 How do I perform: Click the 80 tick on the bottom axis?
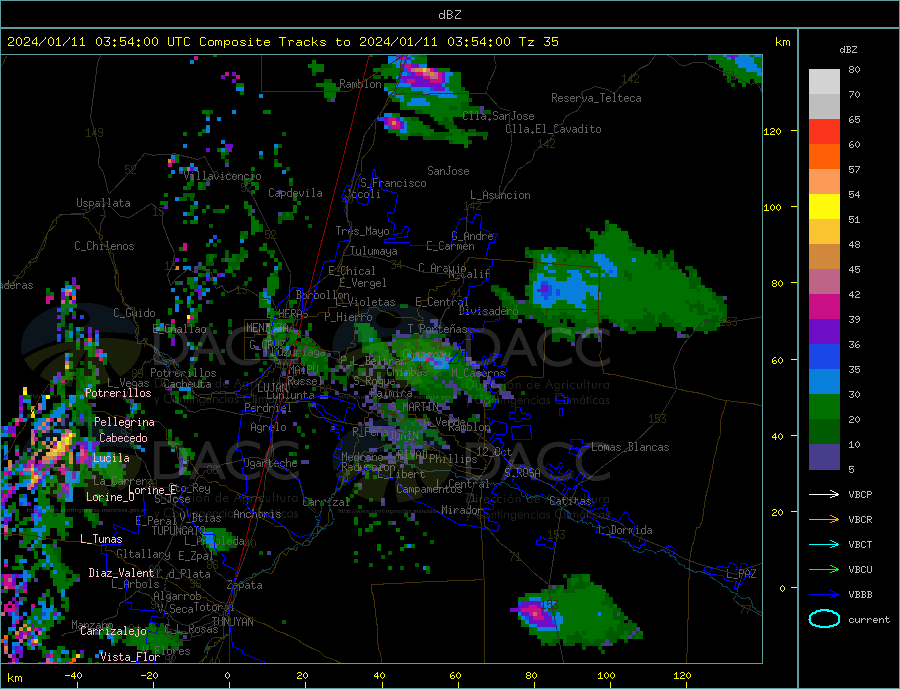(531, 676)
